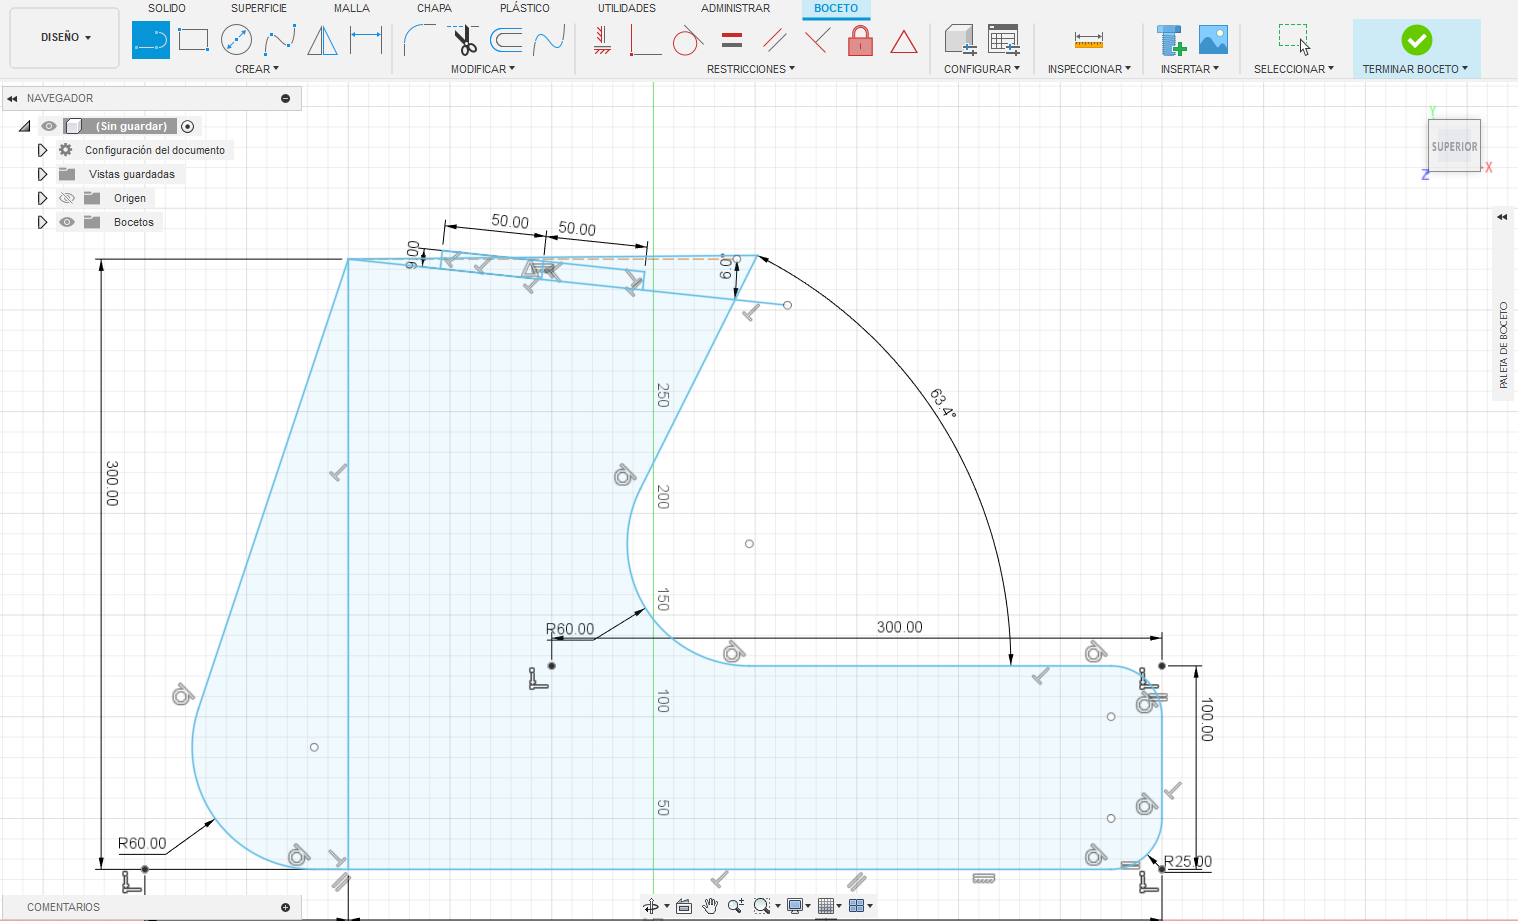Select the Trim scissors tool

tap(464, 40)
